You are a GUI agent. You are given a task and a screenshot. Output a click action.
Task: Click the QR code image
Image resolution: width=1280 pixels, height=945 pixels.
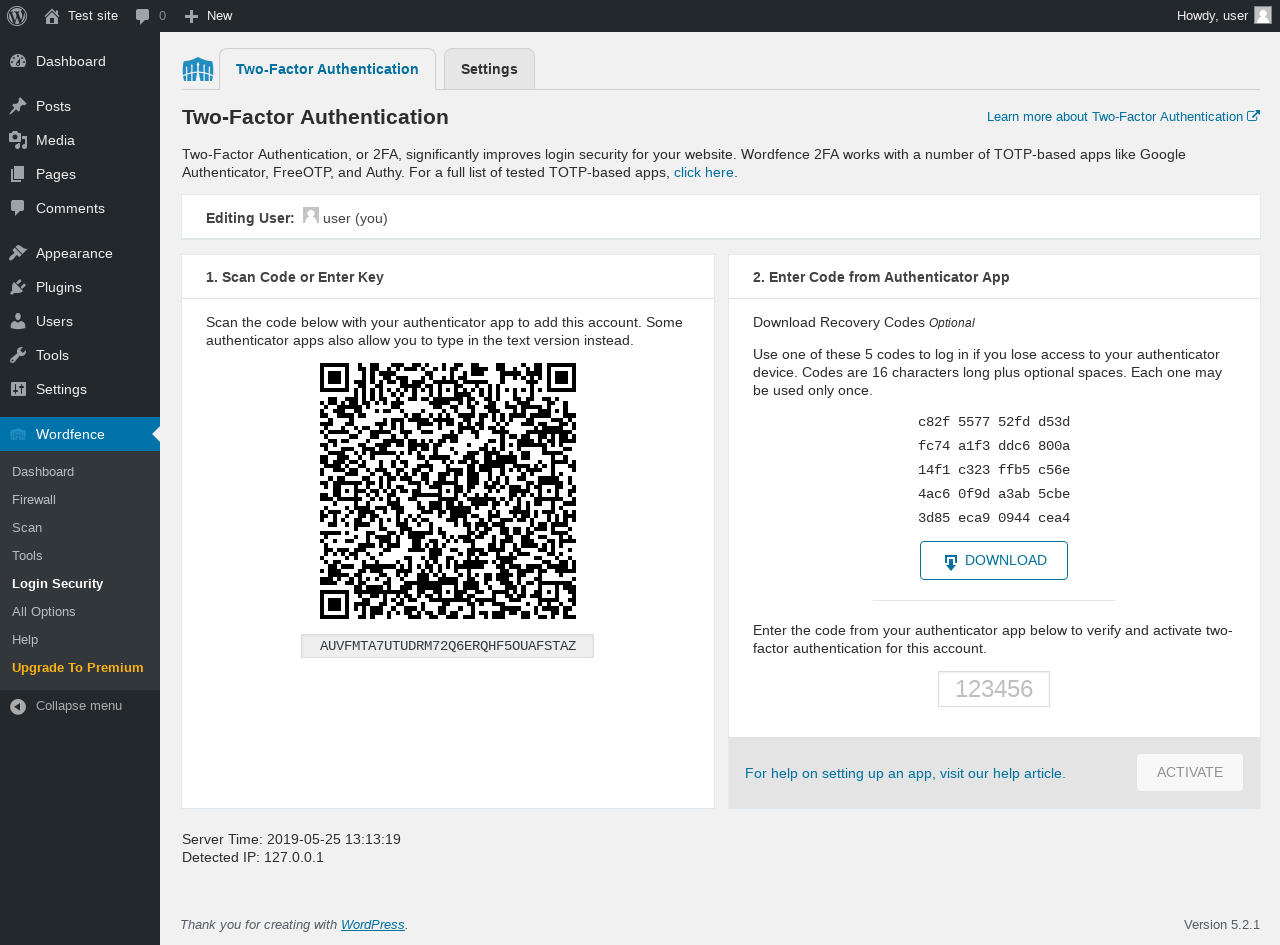[x=448, y=491]
